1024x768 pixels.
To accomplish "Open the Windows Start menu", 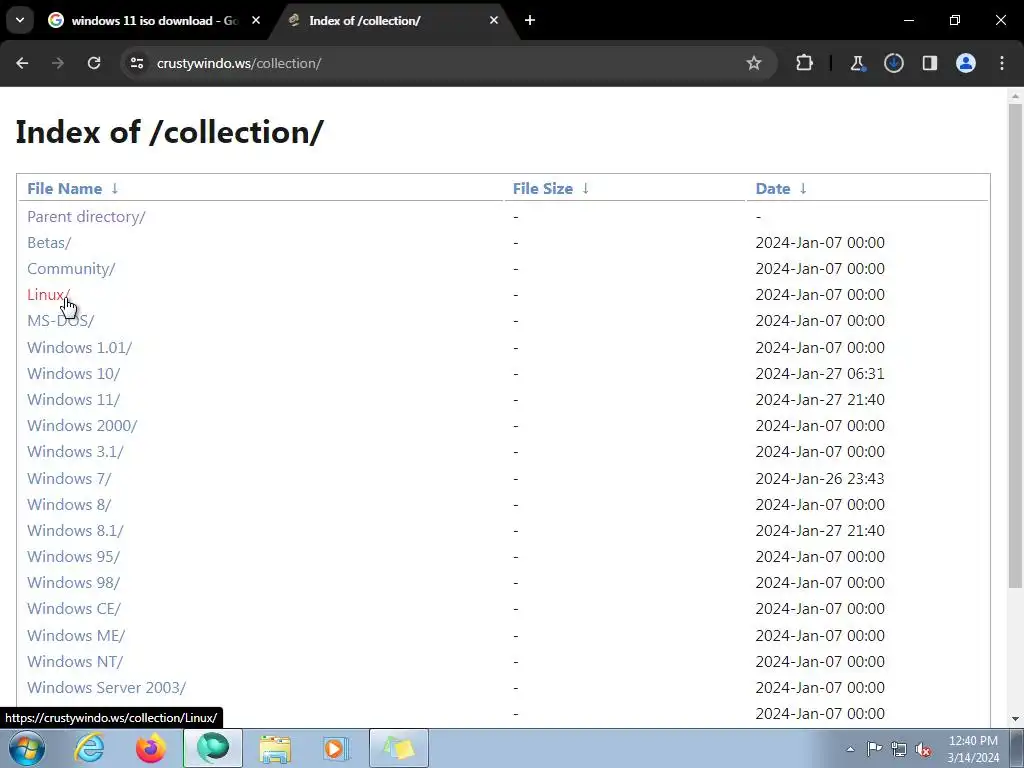I will pos(27,748).
